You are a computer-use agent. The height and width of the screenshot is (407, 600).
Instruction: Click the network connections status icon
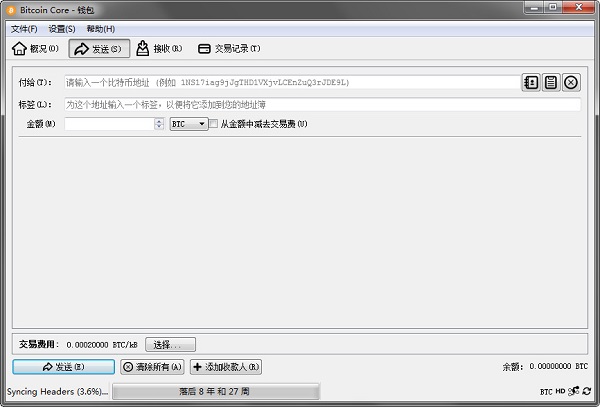[x=574, y=391]
